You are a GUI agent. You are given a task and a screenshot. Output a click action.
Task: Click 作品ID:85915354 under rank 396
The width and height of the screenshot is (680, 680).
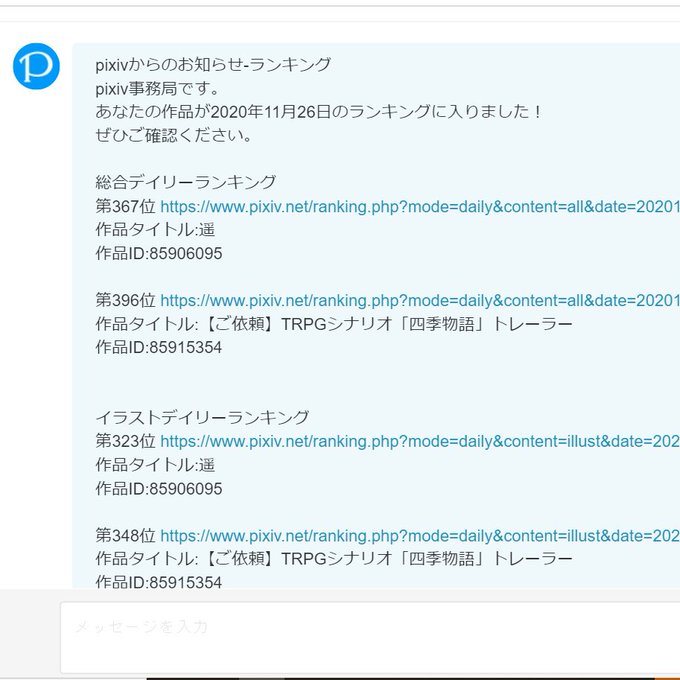[159, 348]
